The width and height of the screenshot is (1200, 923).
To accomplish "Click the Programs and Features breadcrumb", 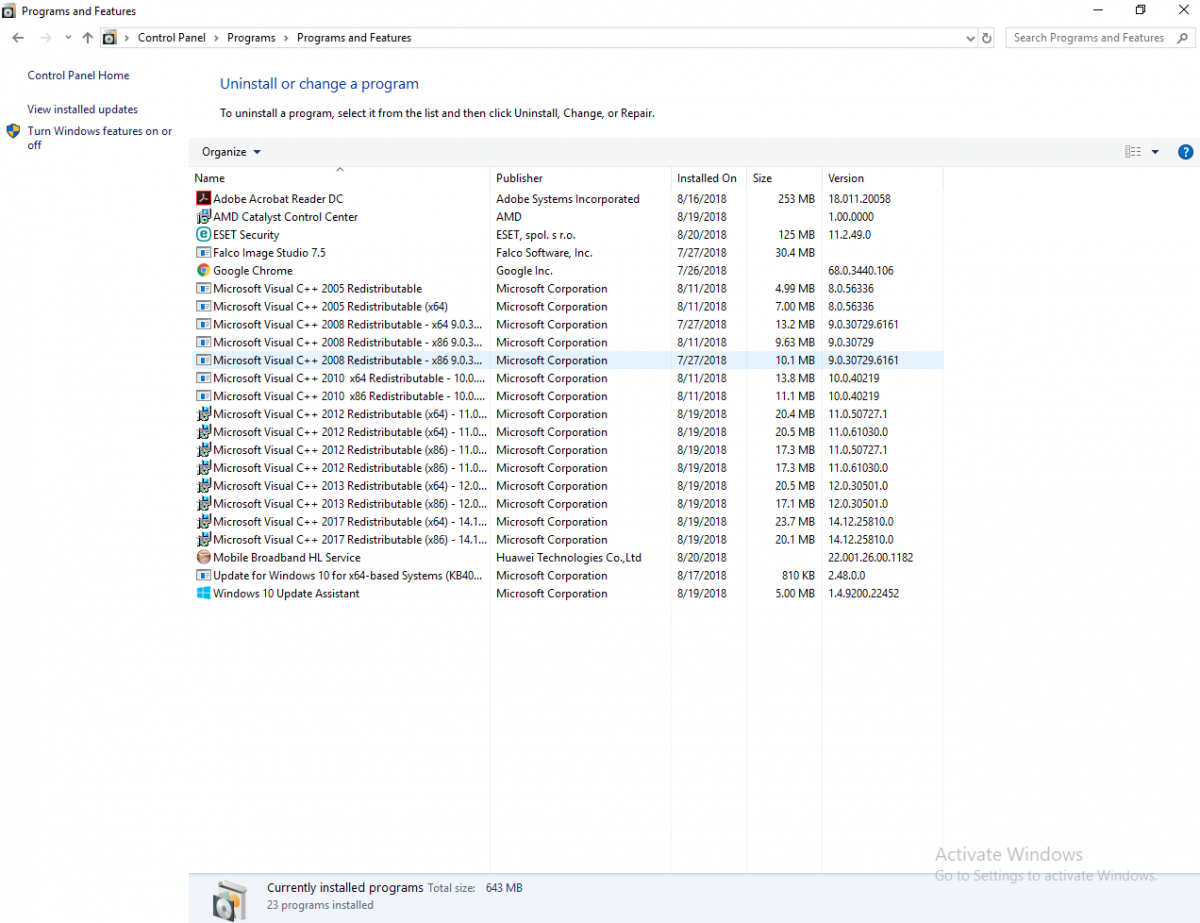I will tap(354, 38).
